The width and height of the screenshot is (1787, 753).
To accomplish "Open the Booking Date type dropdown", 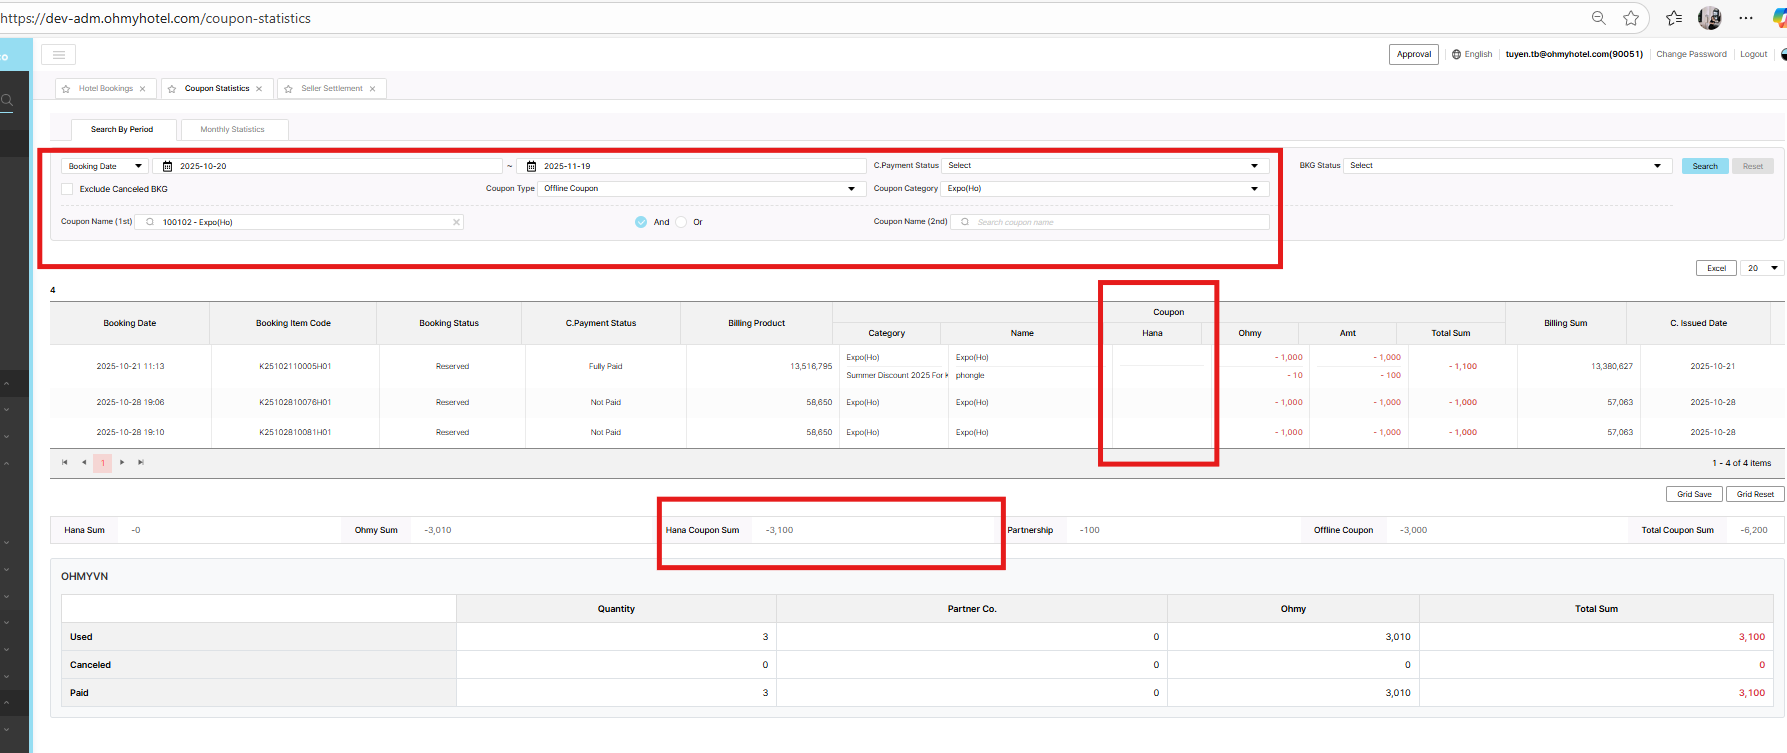I will 104,166.
